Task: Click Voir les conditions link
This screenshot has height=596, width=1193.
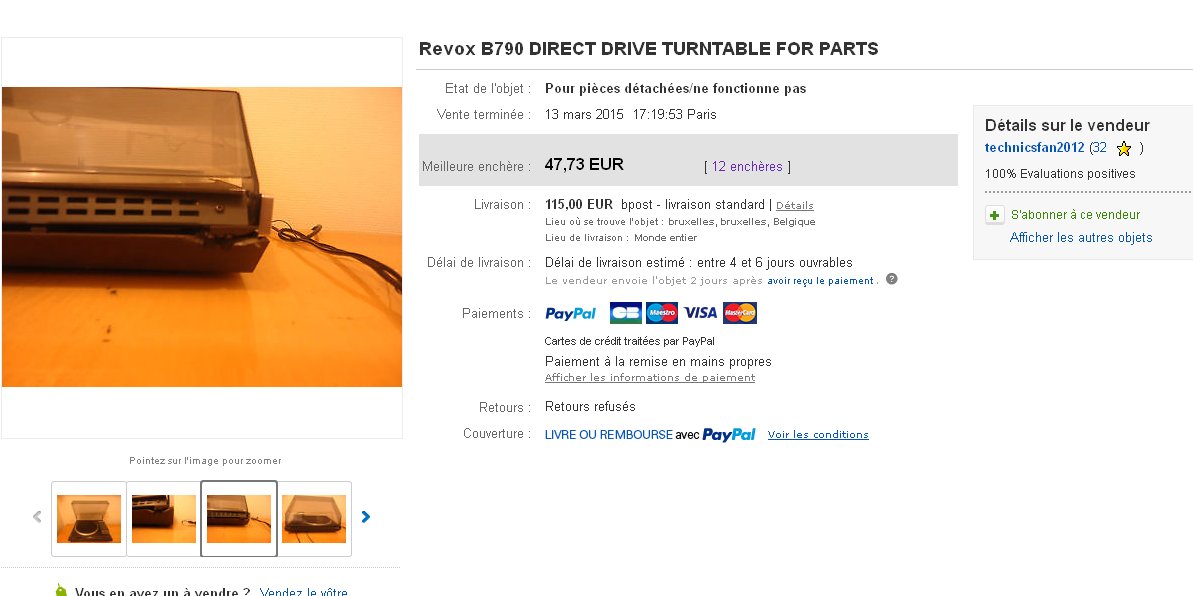Action: pyautogui.click(x=818, y=435)
